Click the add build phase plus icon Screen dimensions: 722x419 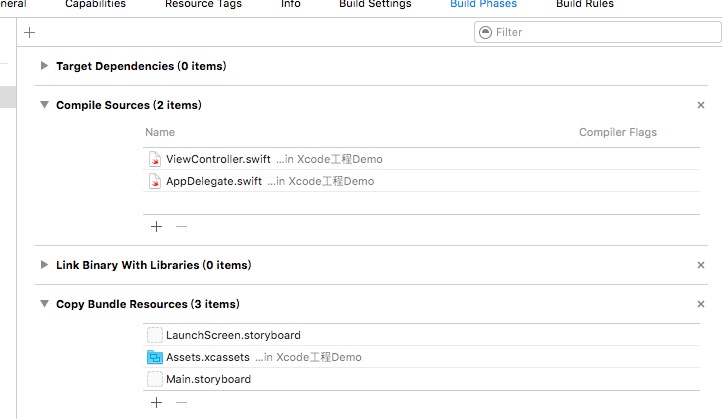coord(29,32)
